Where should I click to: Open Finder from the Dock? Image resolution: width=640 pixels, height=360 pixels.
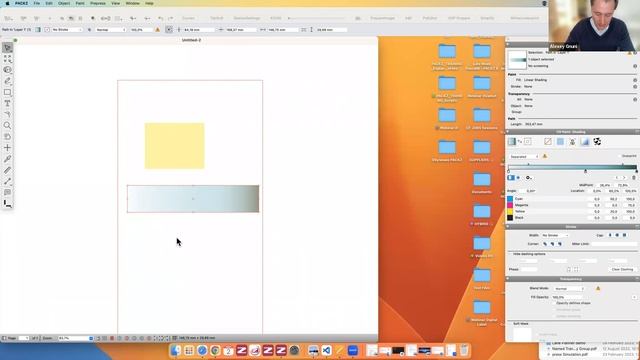click(x=176, y=350)
